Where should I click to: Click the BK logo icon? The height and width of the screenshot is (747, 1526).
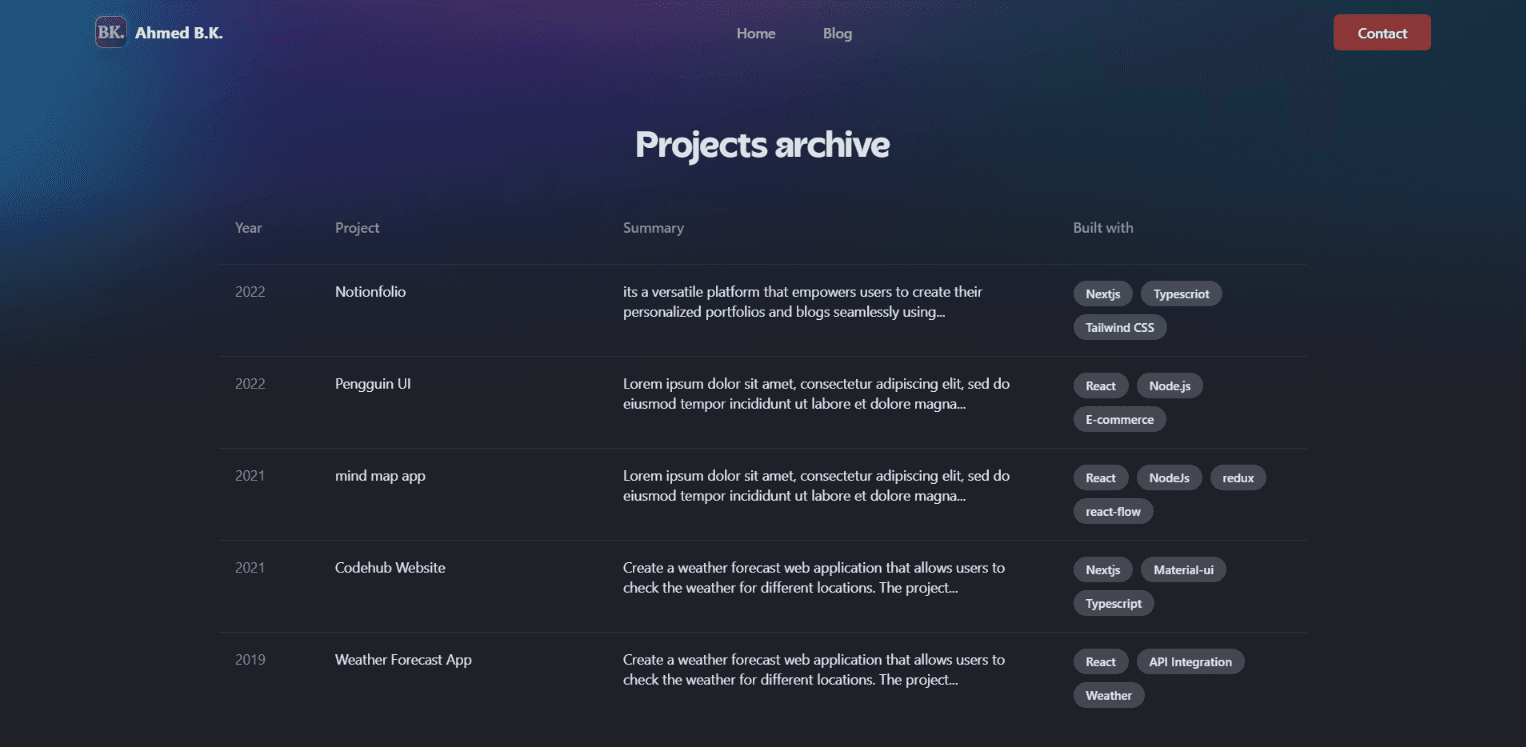[111, 32]
